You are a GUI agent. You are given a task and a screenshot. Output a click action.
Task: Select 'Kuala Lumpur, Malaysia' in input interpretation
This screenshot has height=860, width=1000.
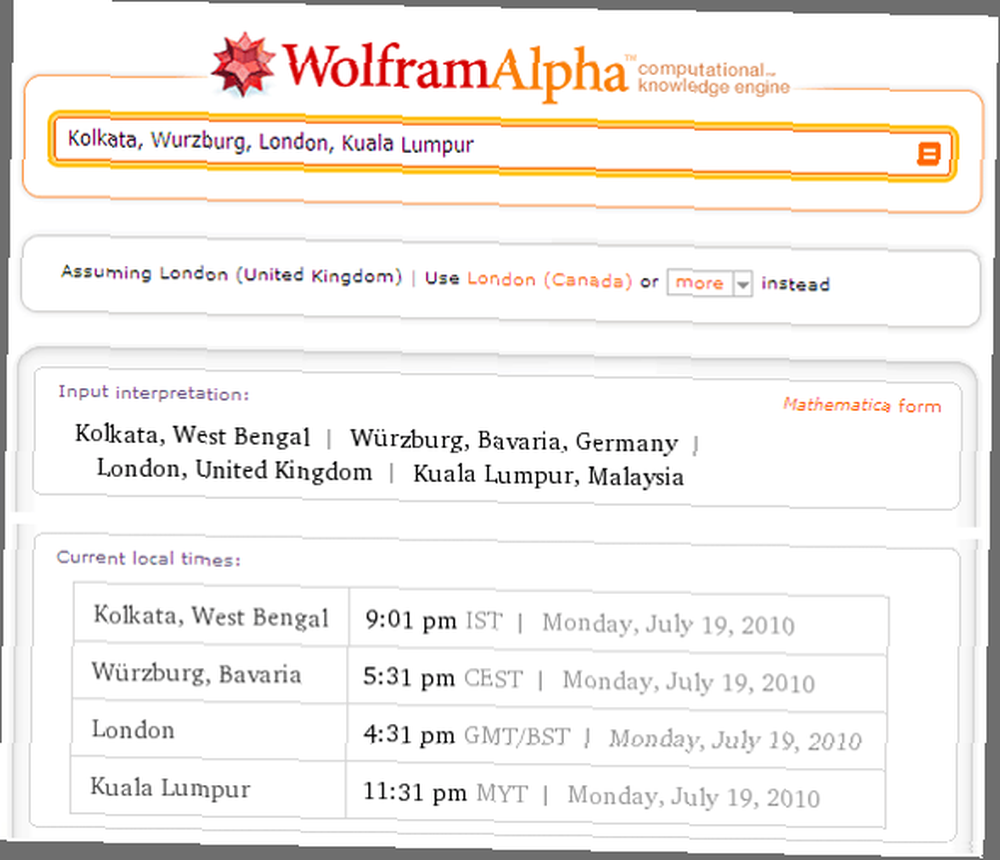(x=548, y=476)
